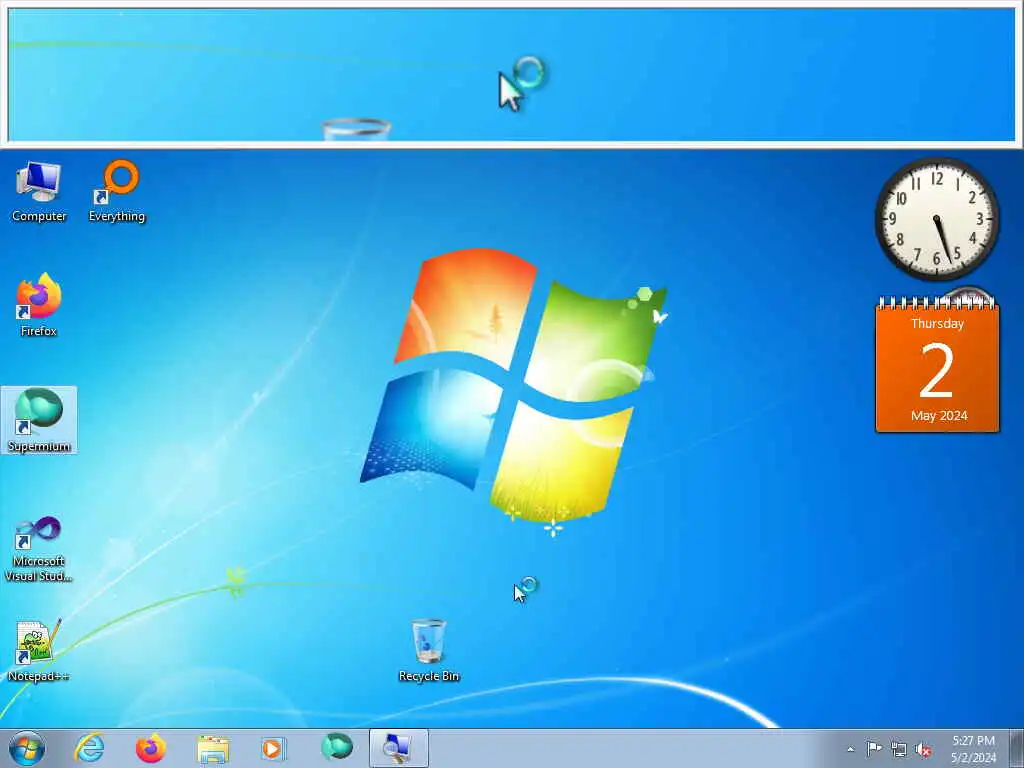
Task: Open the network tray icon
Action: click(899, 749)
